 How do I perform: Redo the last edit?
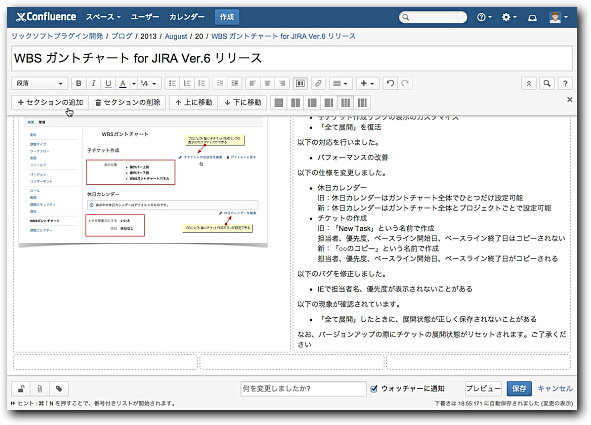[405, 83]
